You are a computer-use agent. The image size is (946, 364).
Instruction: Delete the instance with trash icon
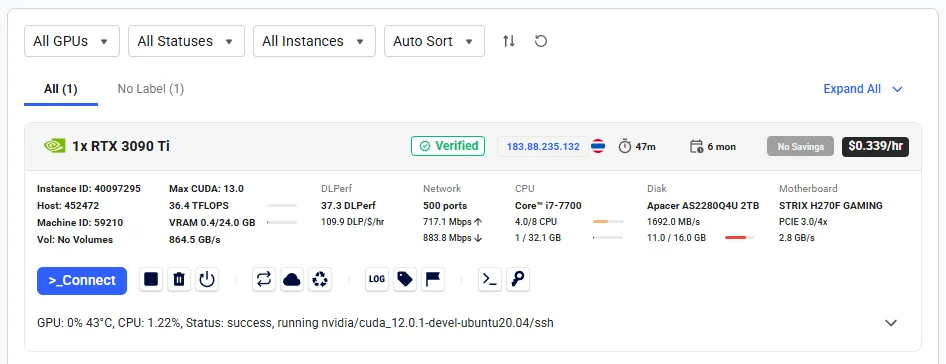(179, 279)
